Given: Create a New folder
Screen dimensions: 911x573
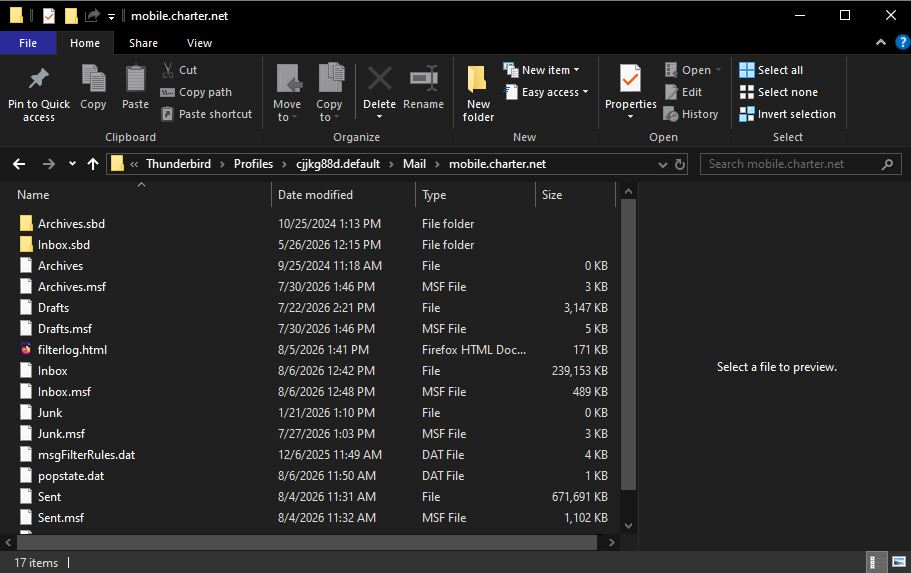Looking at the screenshot, I should (478, 93).
